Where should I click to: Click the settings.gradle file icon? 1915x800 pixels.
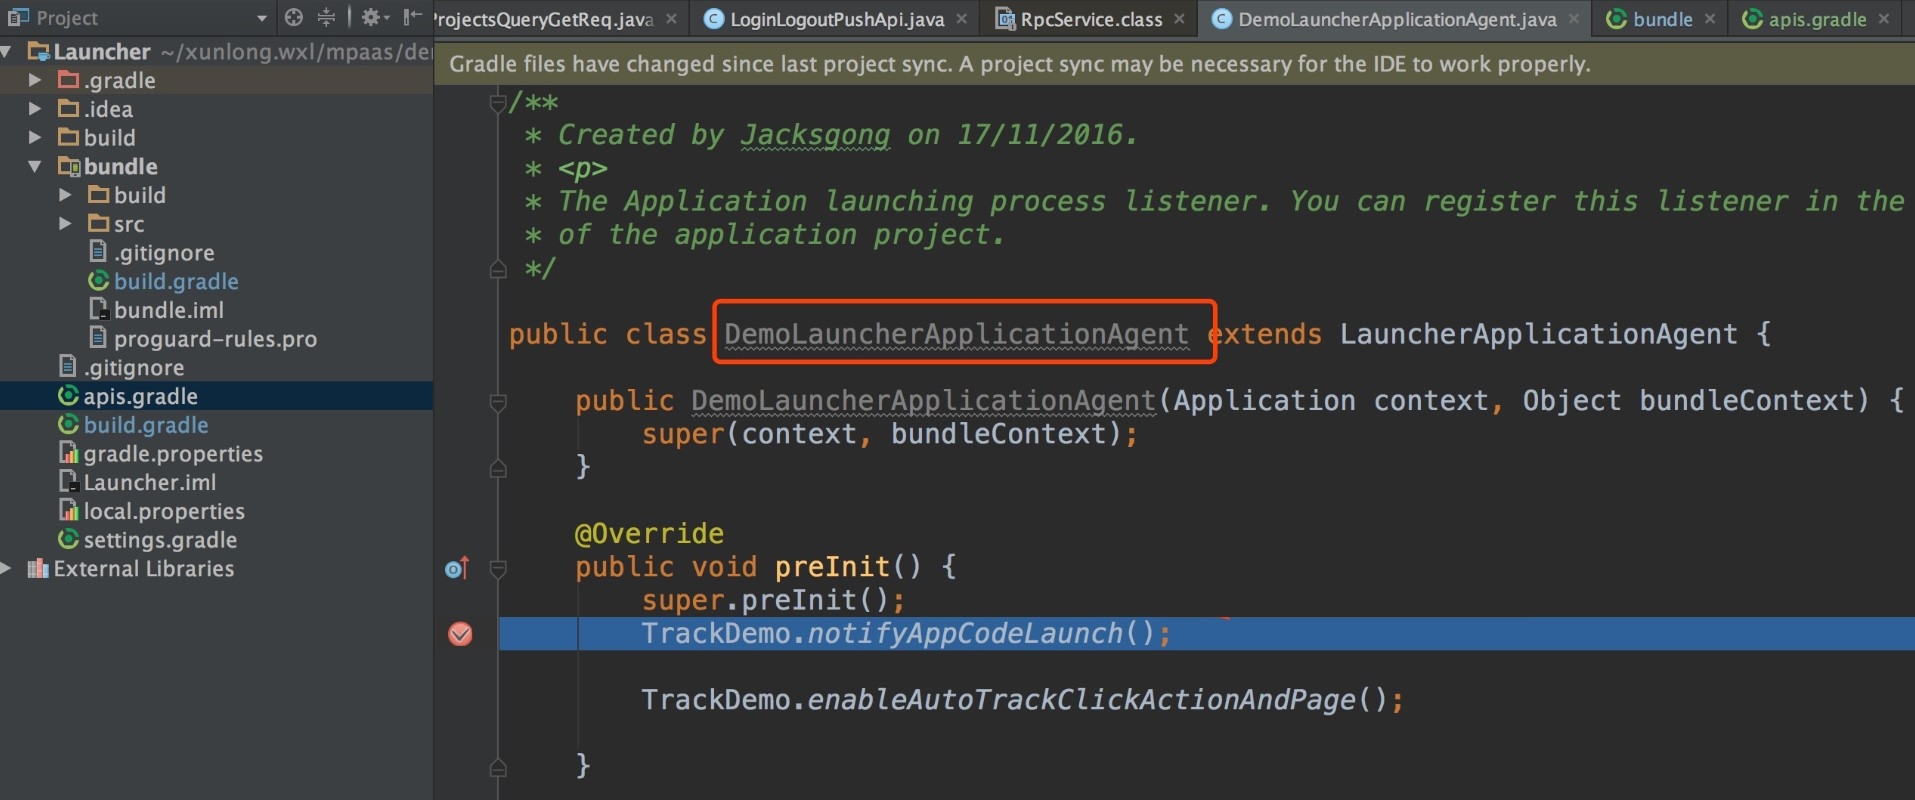coord(68,540)
